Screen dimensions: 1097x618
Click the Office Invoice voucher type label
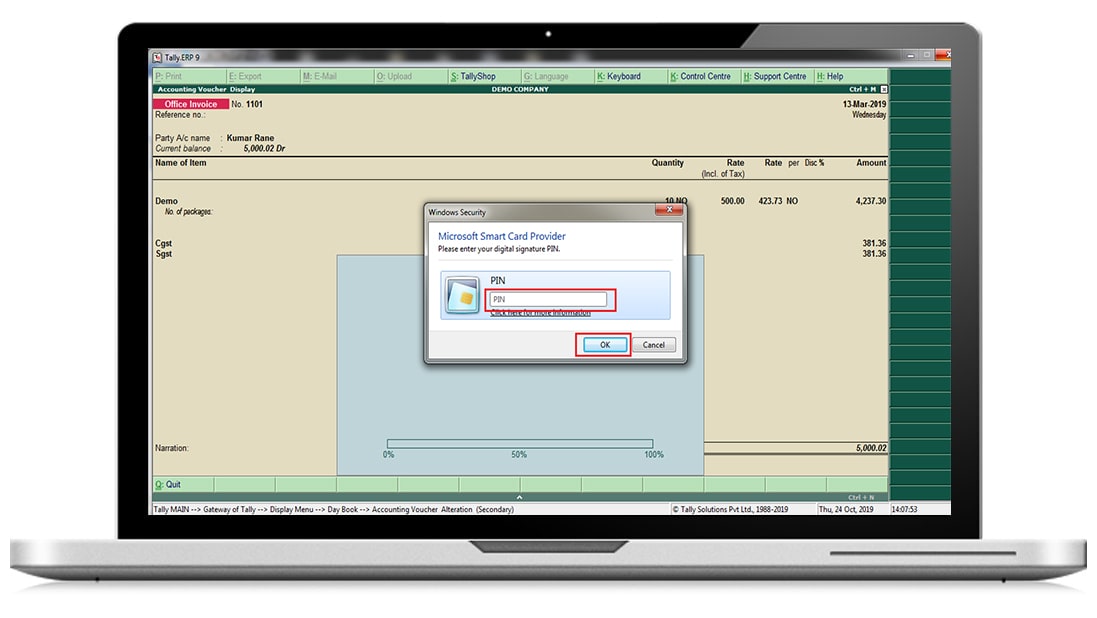190,104
